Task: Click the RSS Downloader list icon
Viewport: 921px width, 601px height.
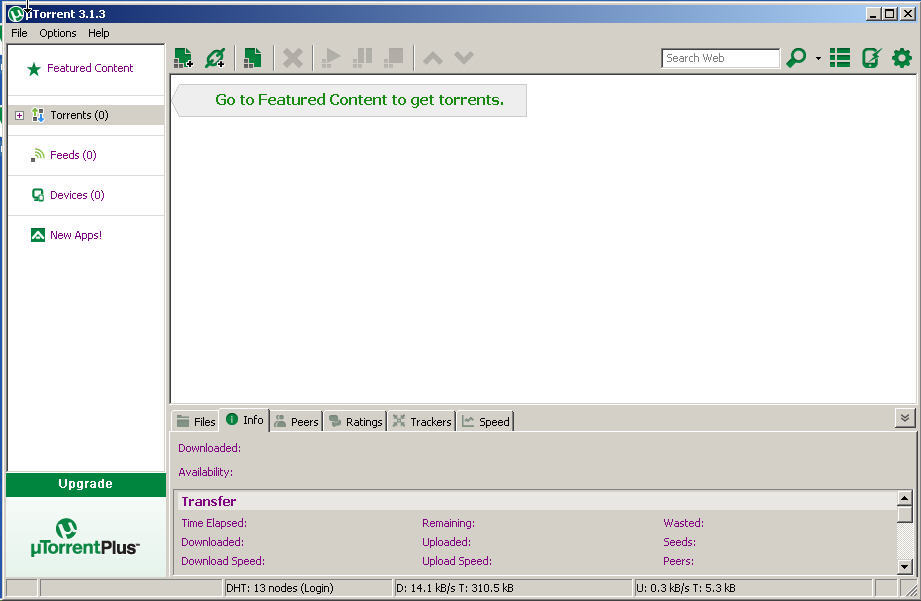Action: [839, 57]
